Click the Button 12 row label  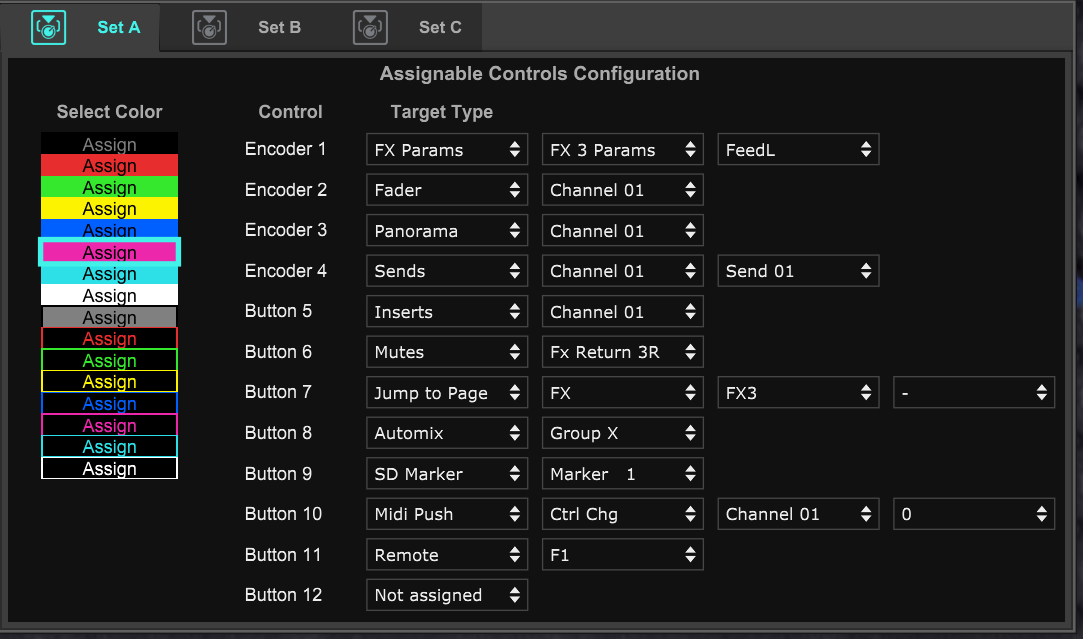283,595
